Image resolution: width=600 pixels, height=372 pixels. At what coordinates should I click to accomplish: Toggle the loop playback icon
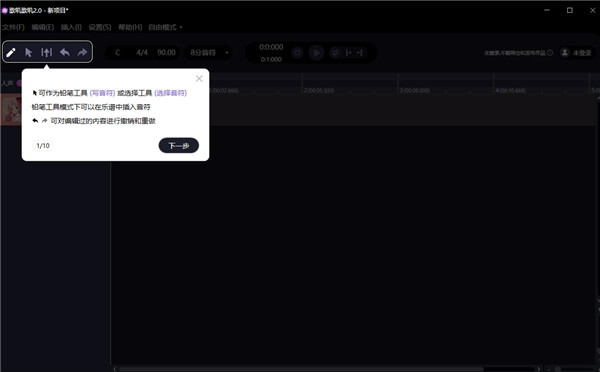point(335,52)
